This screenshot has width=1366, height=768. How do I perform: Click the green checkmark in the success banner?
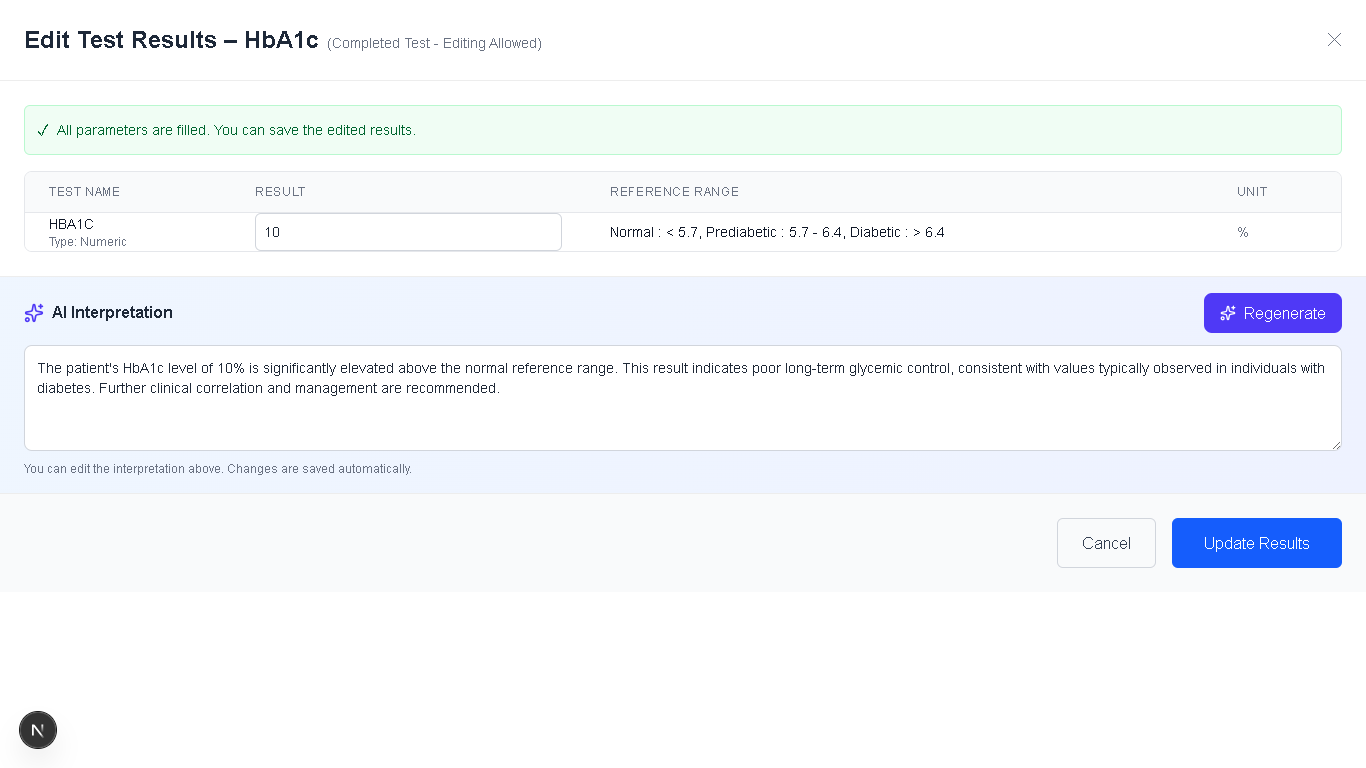tap(43, 130)
